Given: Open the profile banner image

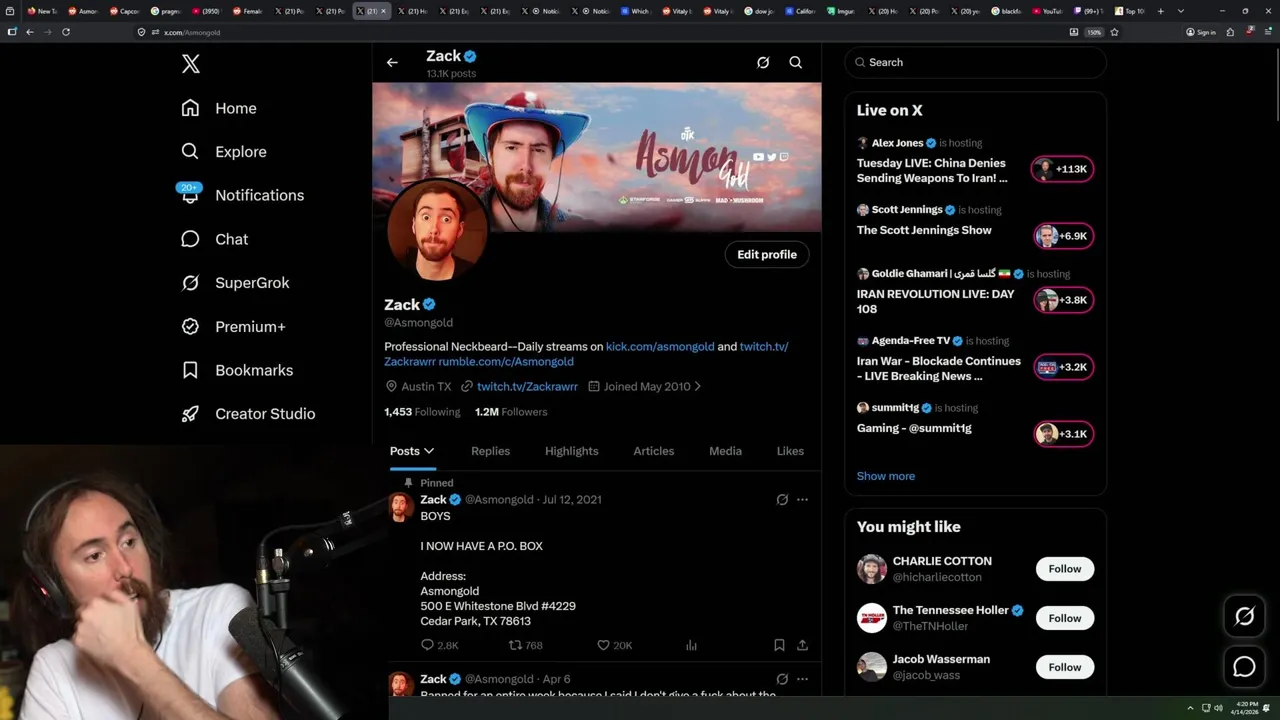Looking at the screenshot, I should 597,157.
